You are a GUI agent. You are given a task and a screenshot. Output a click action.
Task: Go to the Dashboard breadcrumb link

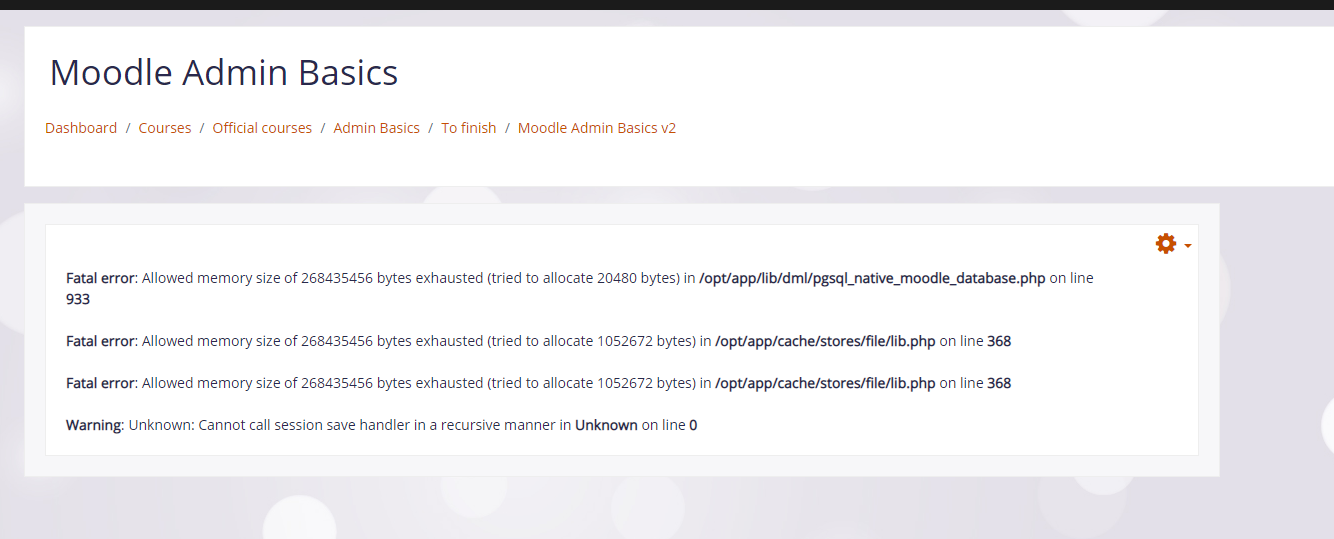tap(81, 128)
